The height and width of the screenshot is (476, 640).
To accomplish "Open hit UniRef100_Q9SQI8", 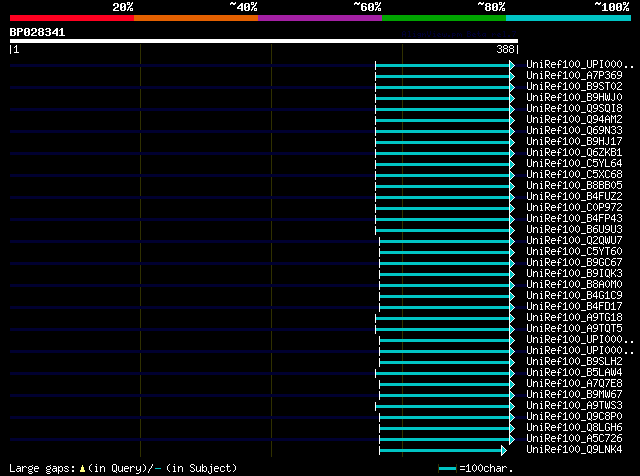I will (574, 108).
